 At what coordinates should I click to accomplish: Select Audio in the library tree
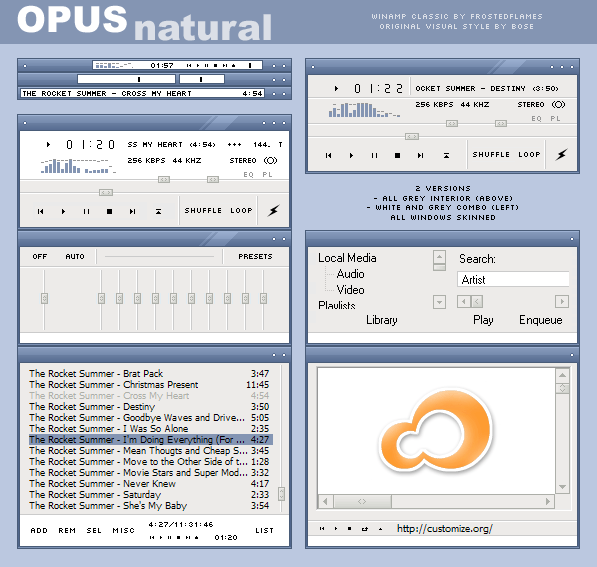click(350, 274)
